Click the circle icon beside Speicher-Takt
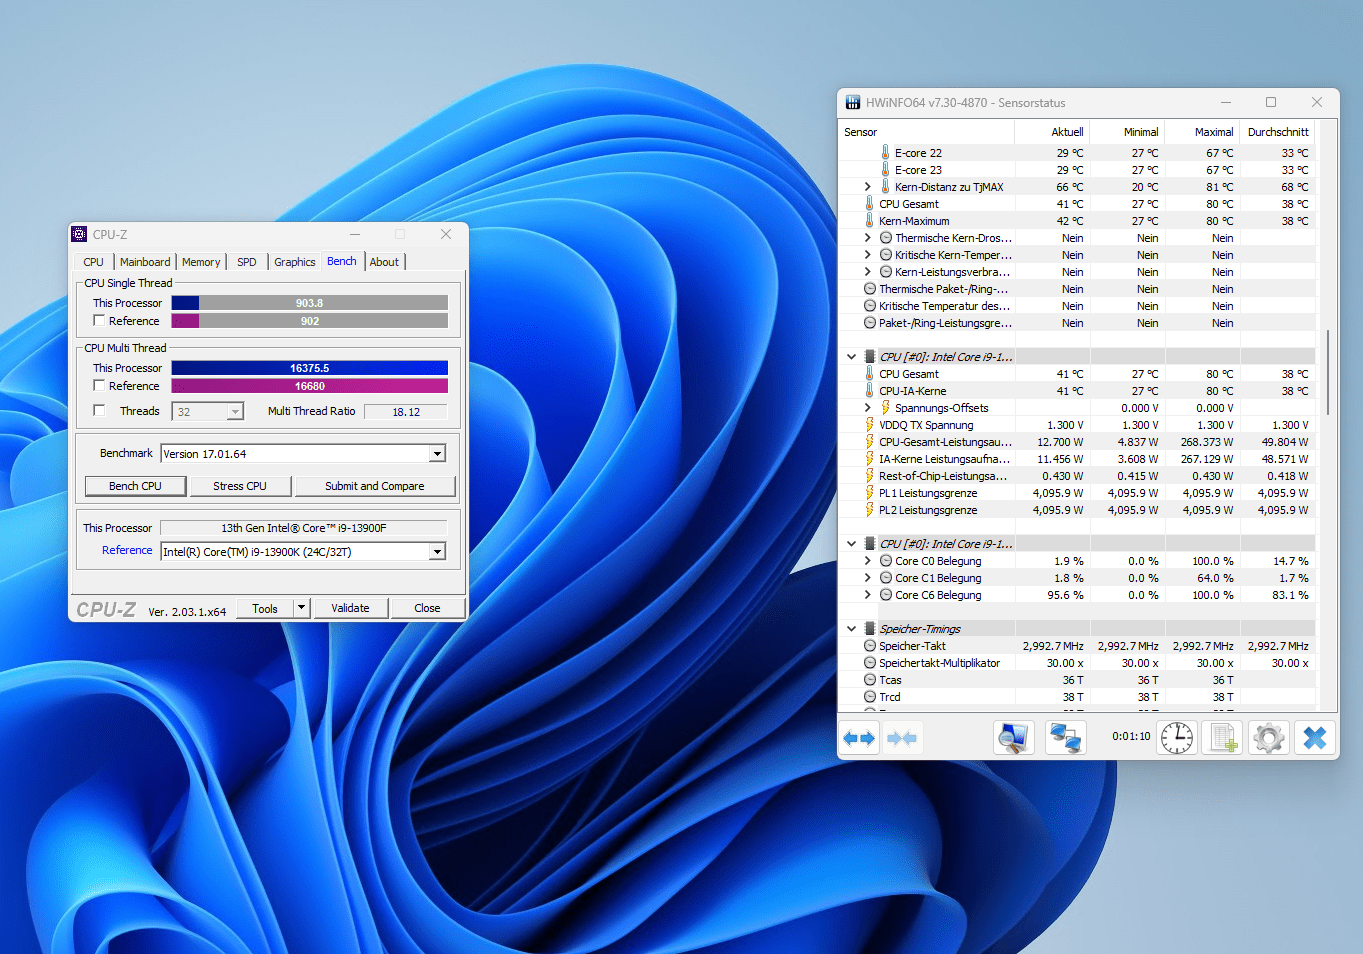Viewport: 1363px width, 954px height. (x=870, y=646)
